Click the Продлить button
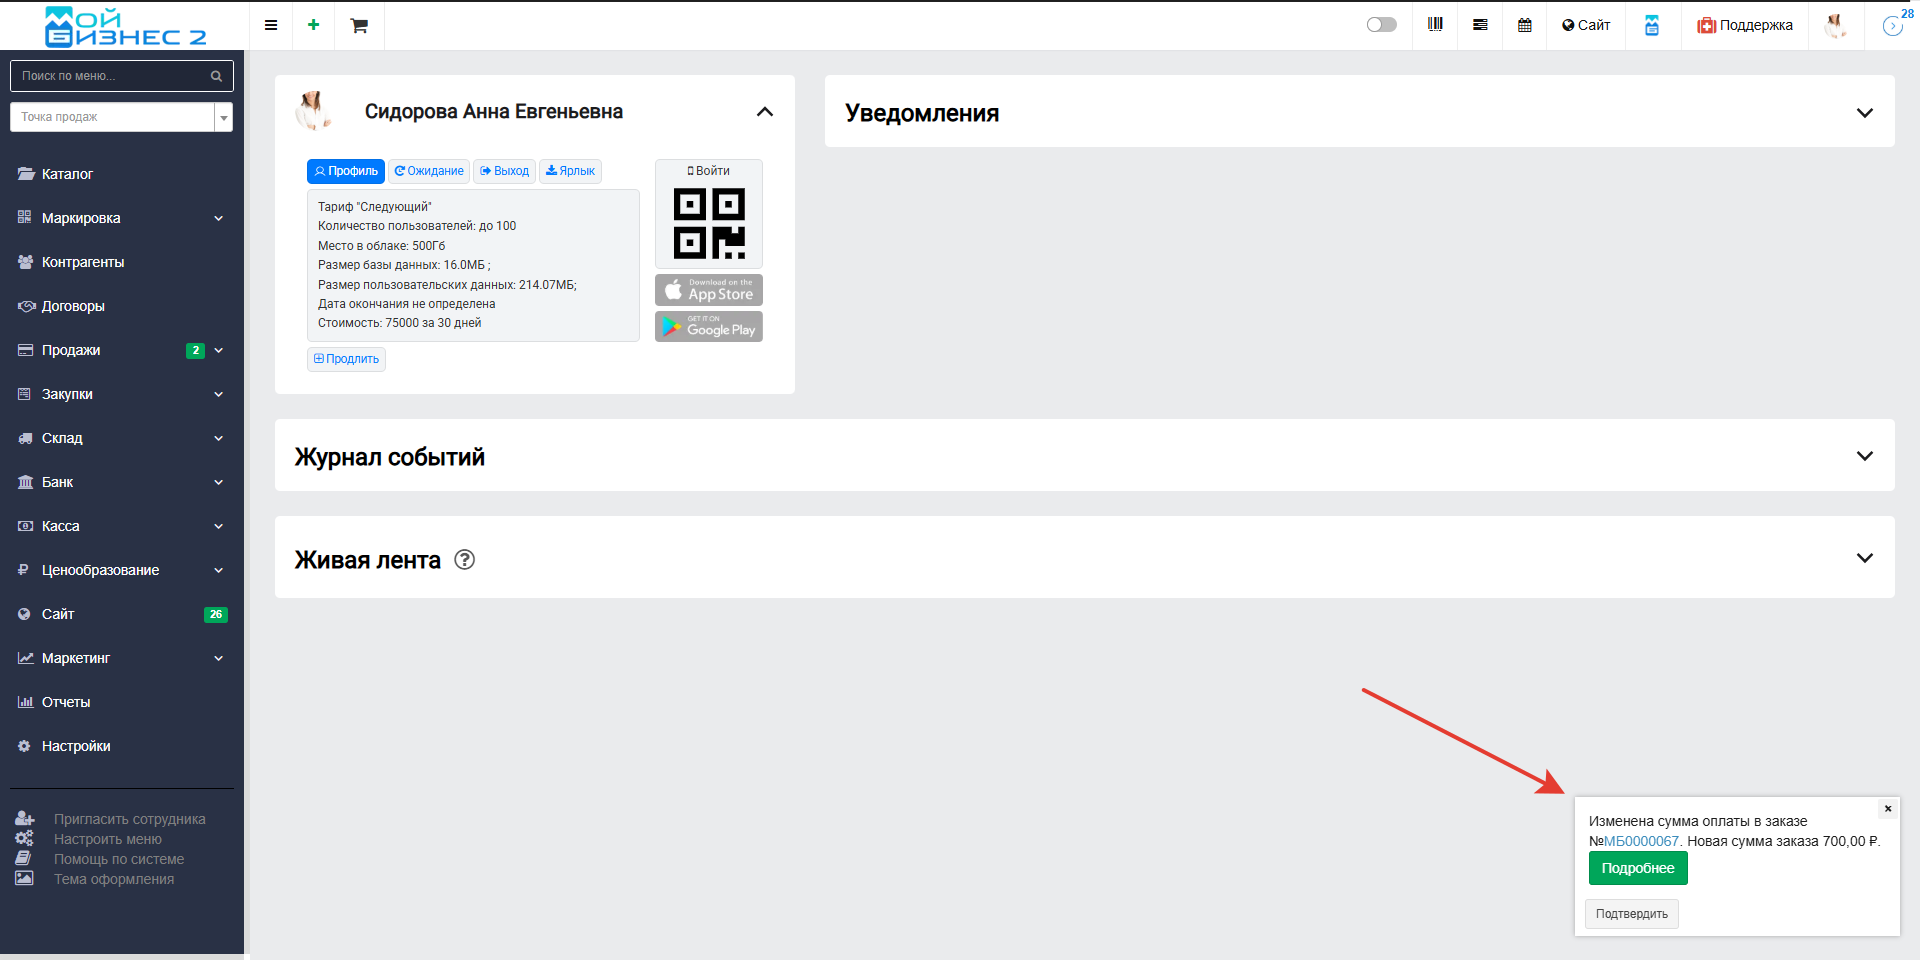Screen dimensions: 1920x960 (346, 359)
